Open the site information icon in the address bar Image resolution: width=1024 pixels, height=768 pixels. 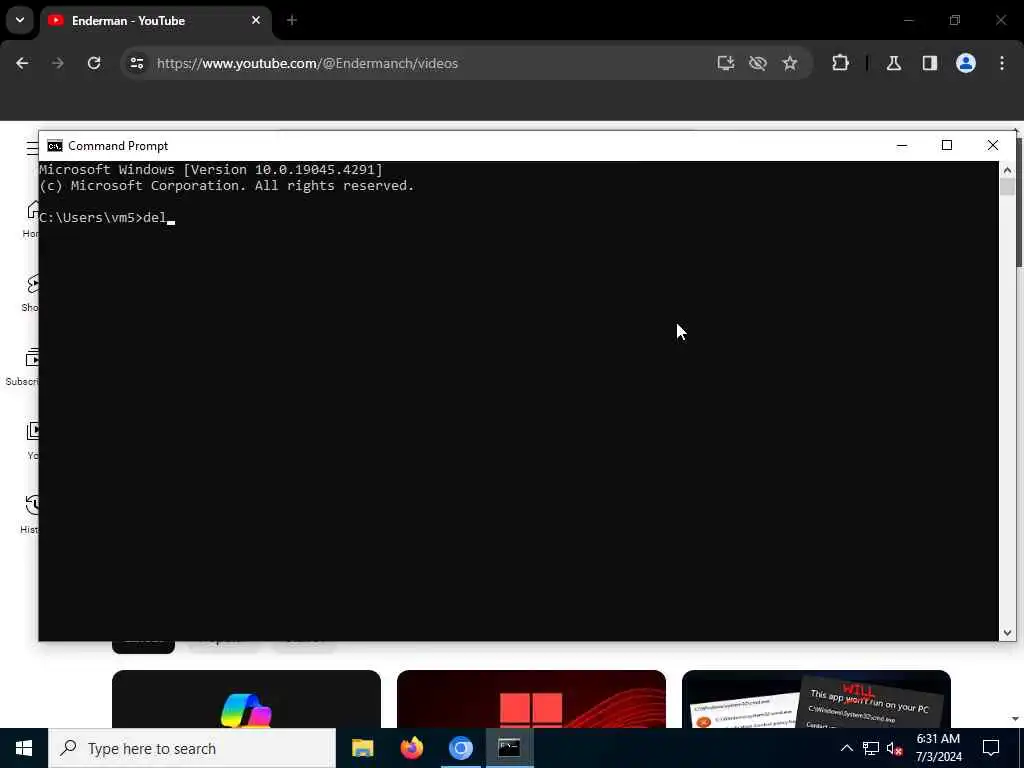click(136, 63)
